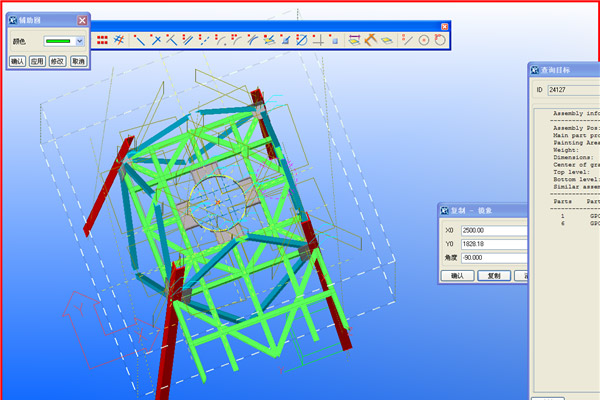
Task: Click the ID field showing 24127
Action: pos(572,90)
